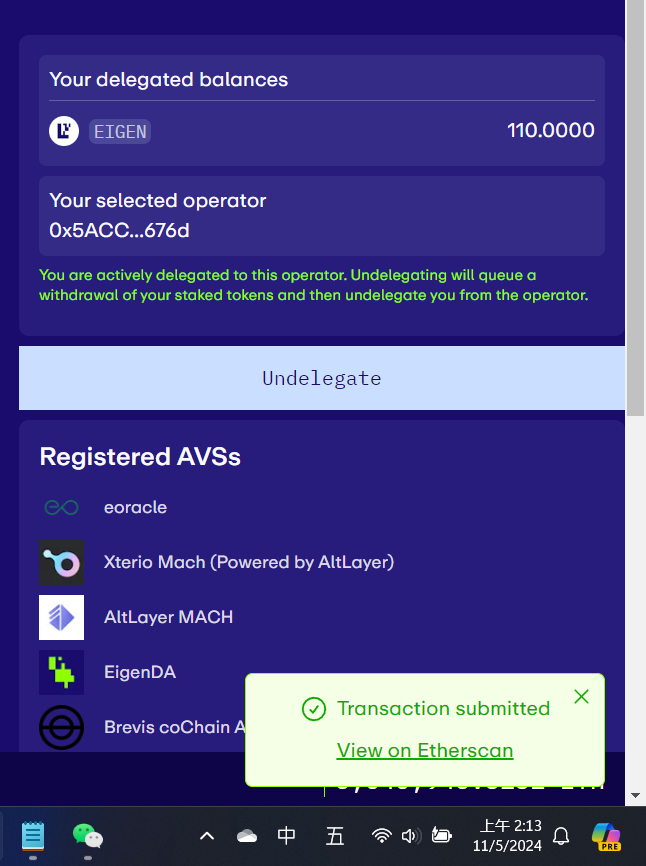646x866 pixels.
Task: Open the notification bell in tray
Action: (x=561, y=836)
